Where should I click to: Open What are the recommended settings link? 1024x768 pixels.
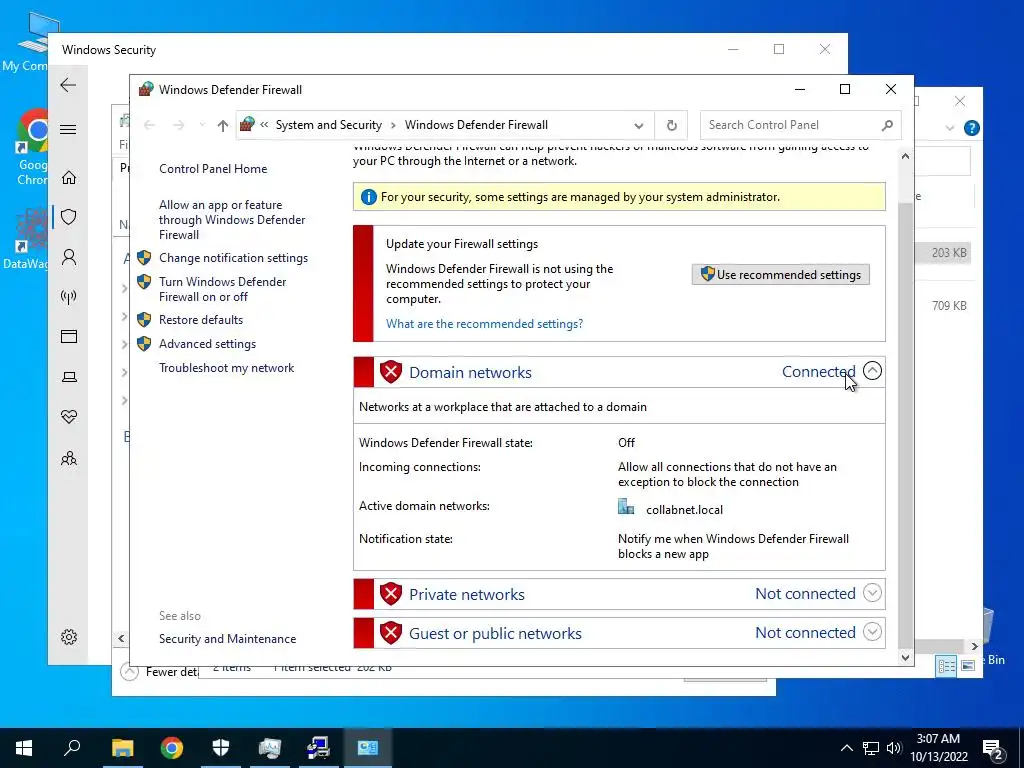tap(484, 324)
